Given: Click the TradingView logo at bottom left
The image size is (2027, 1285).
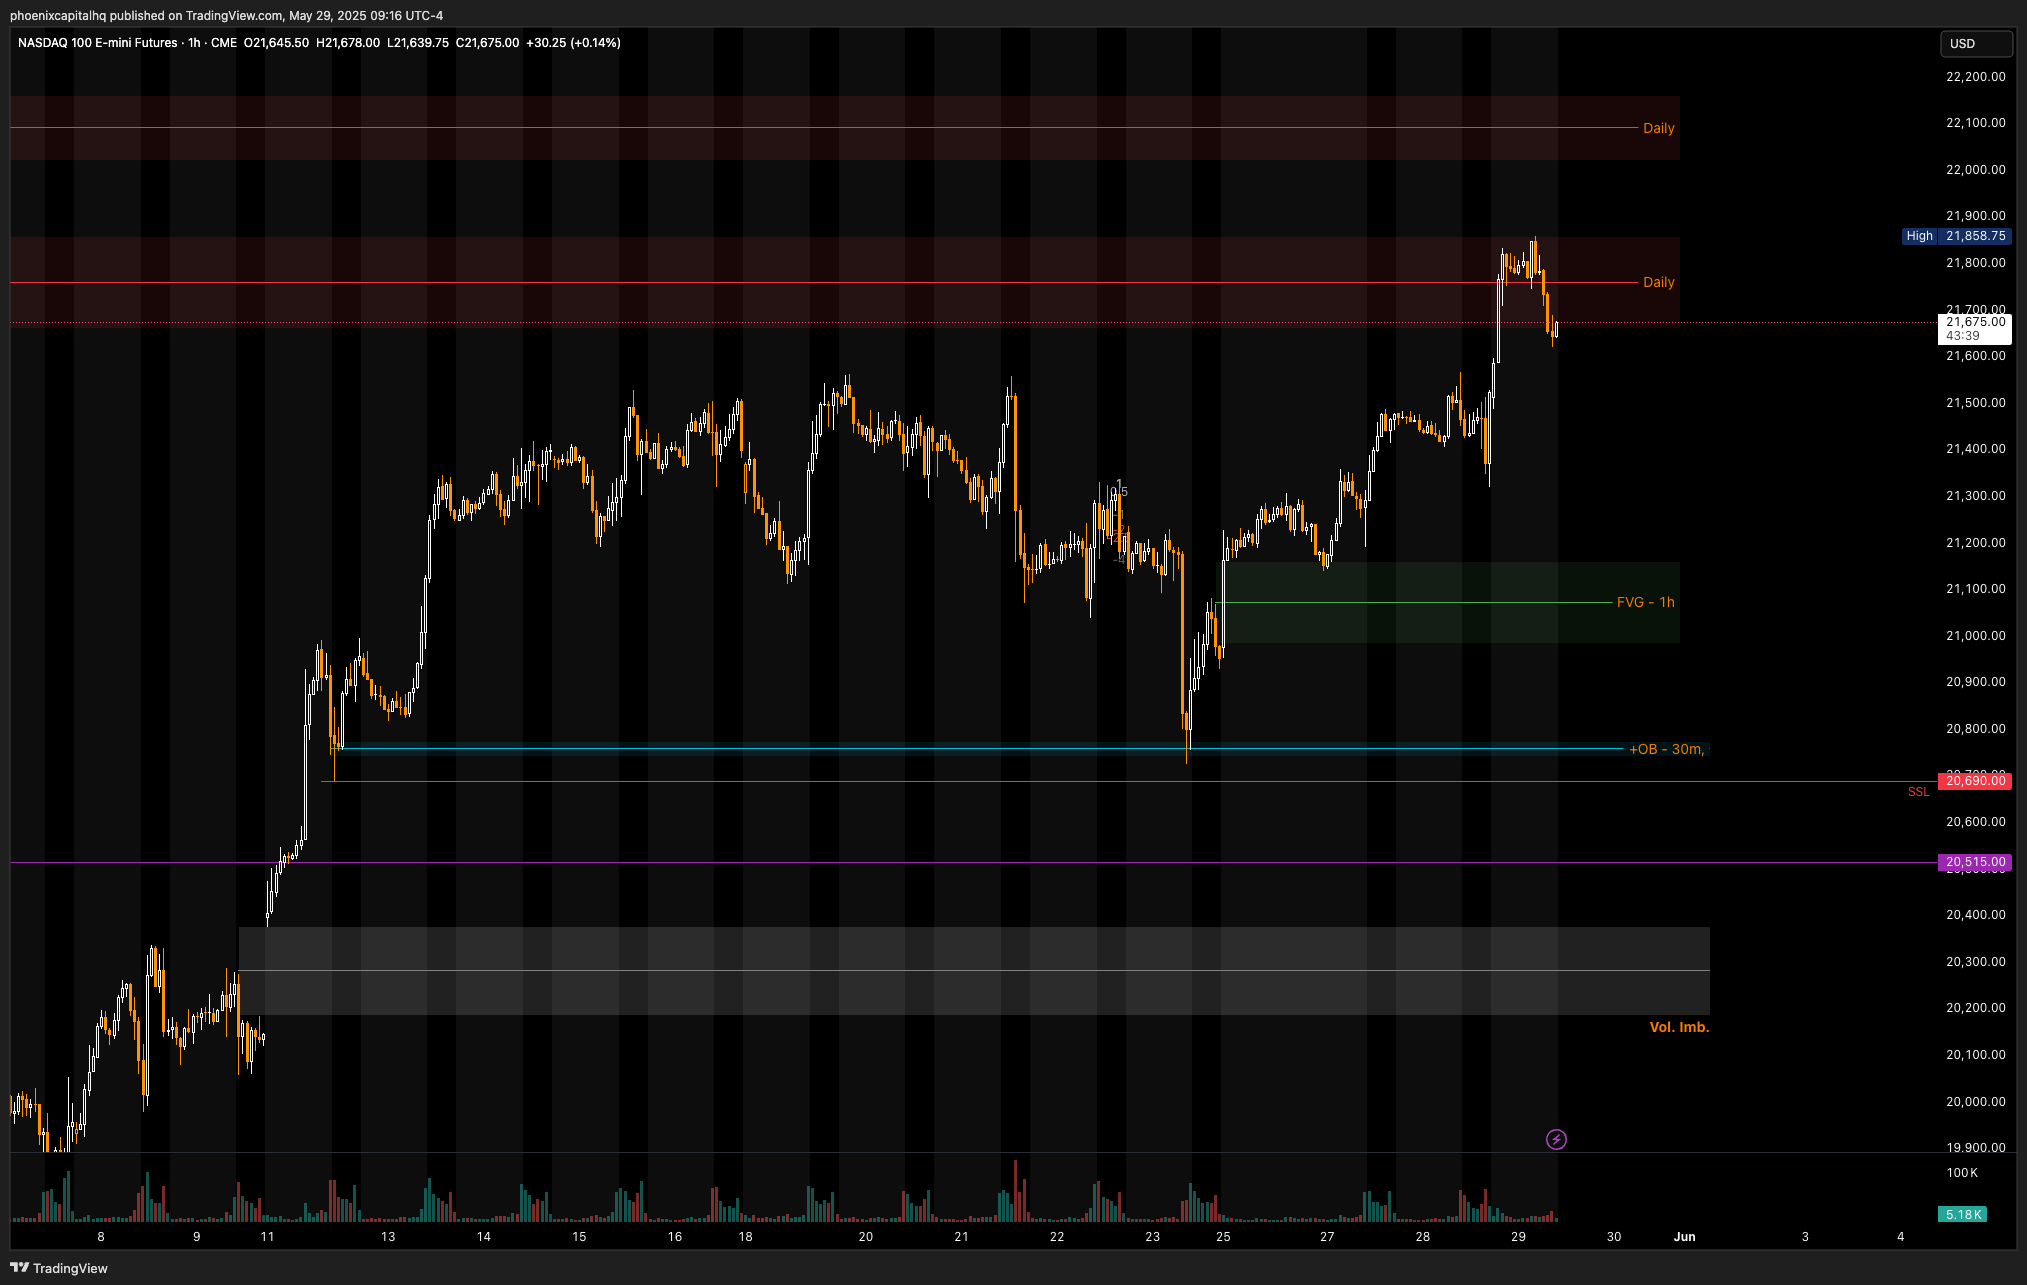Looking at the screenshot, I should click(59, 1268).
